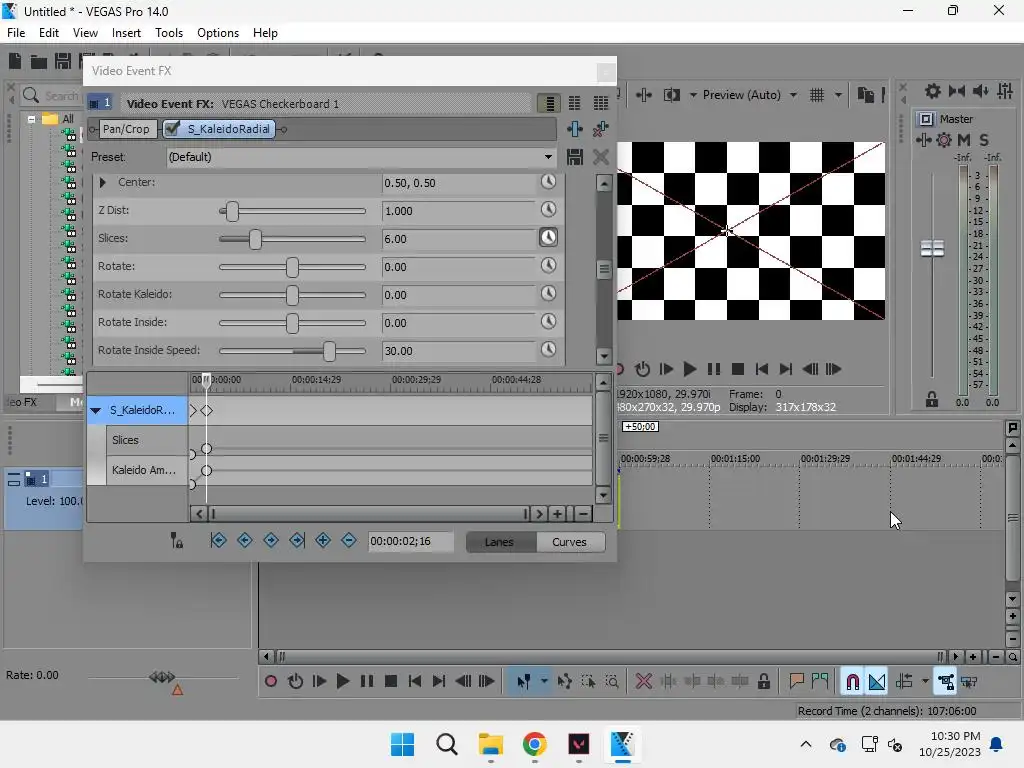Delete keyframe with minus diamond icon
1024x768 pixels.
pos(349,540)
